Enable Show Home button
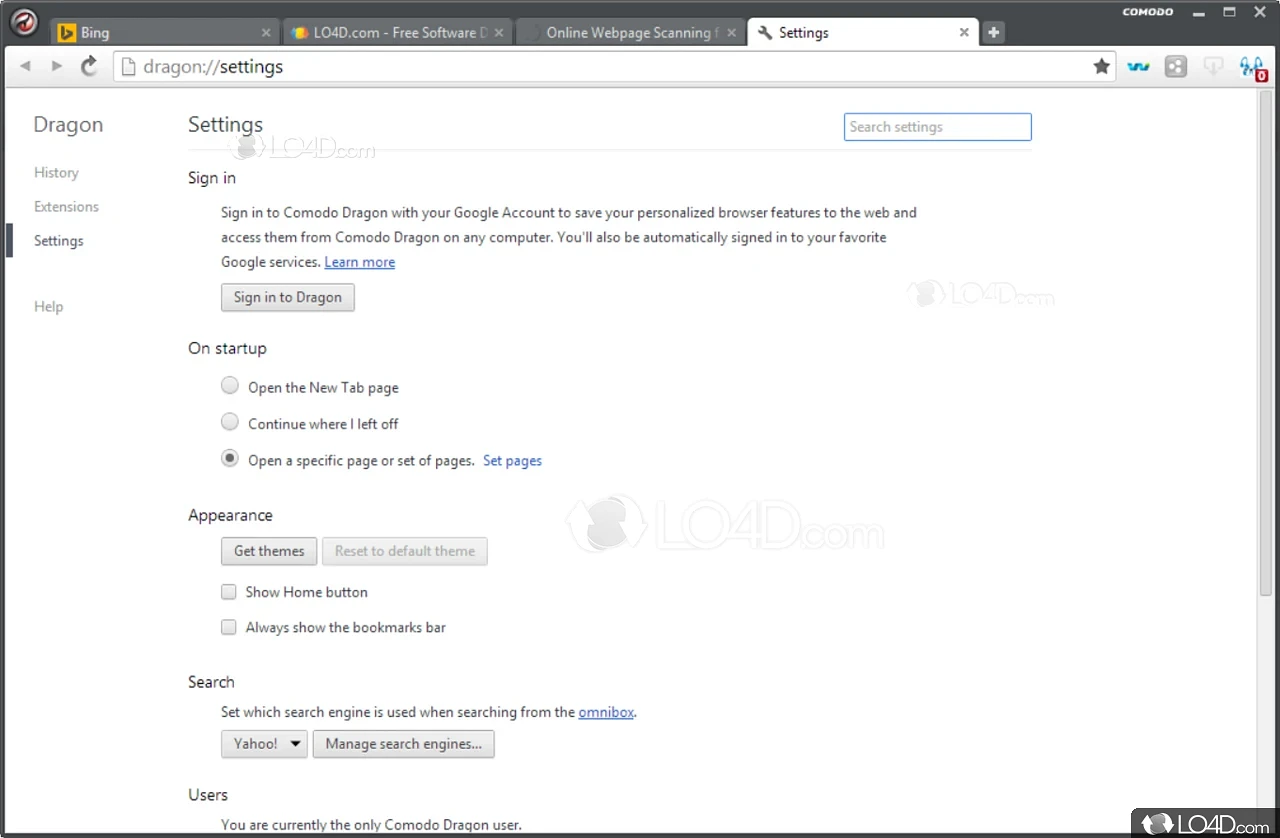 (228, 591)
